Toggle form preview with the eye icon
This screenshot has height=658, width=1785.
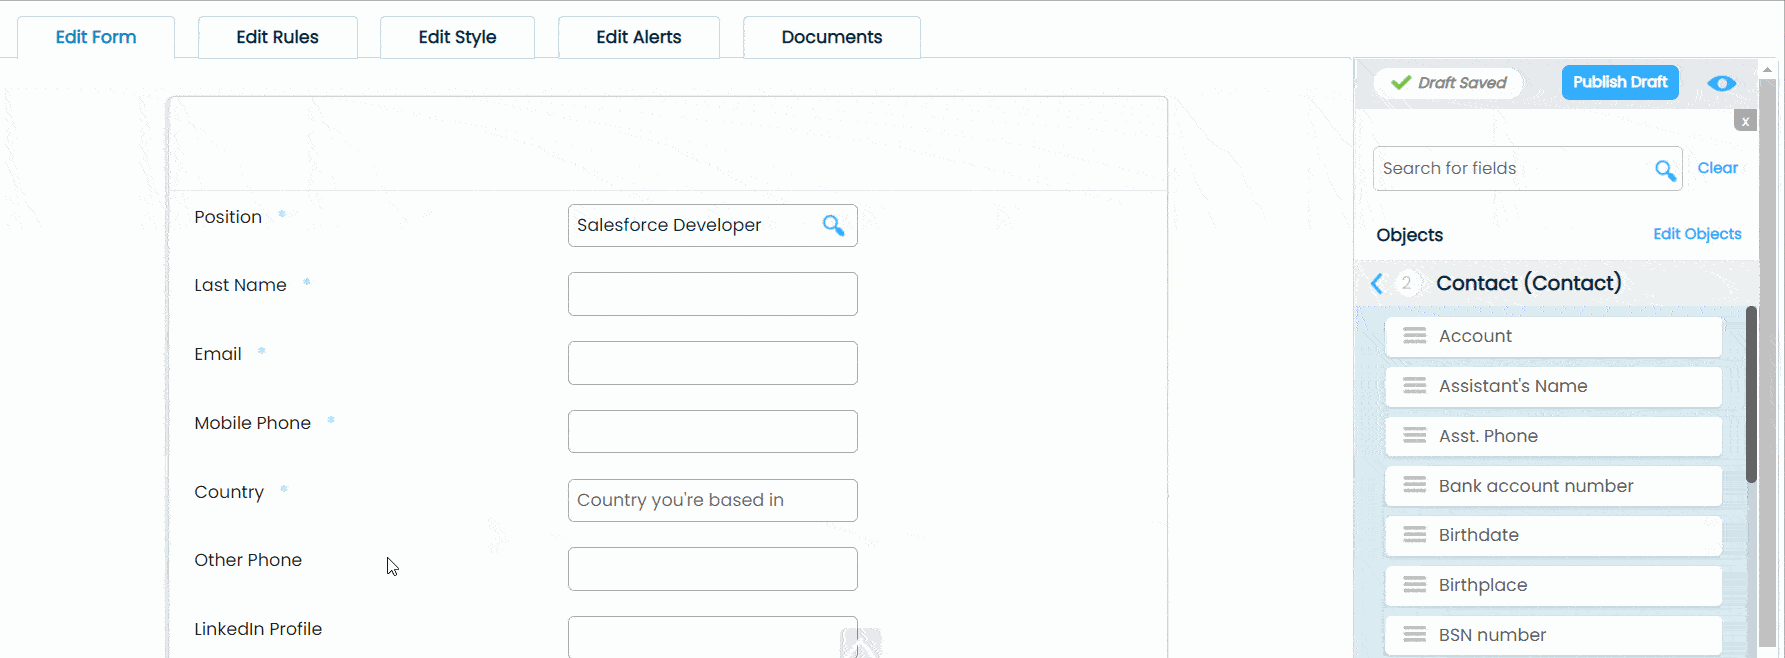1721,83
